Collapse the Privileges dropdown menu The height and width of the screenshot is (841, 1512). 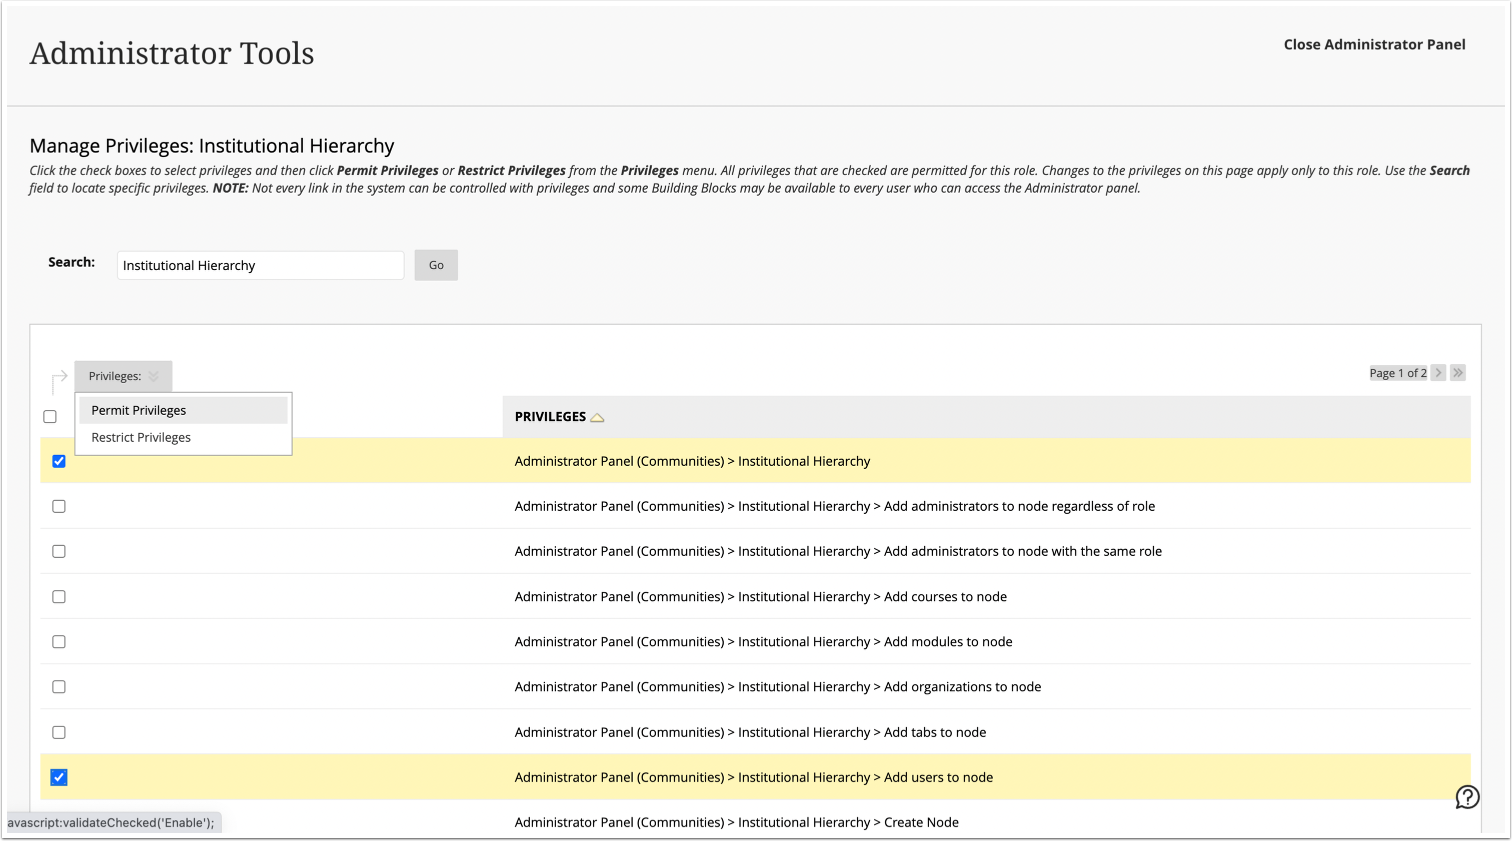pos(123,376)
